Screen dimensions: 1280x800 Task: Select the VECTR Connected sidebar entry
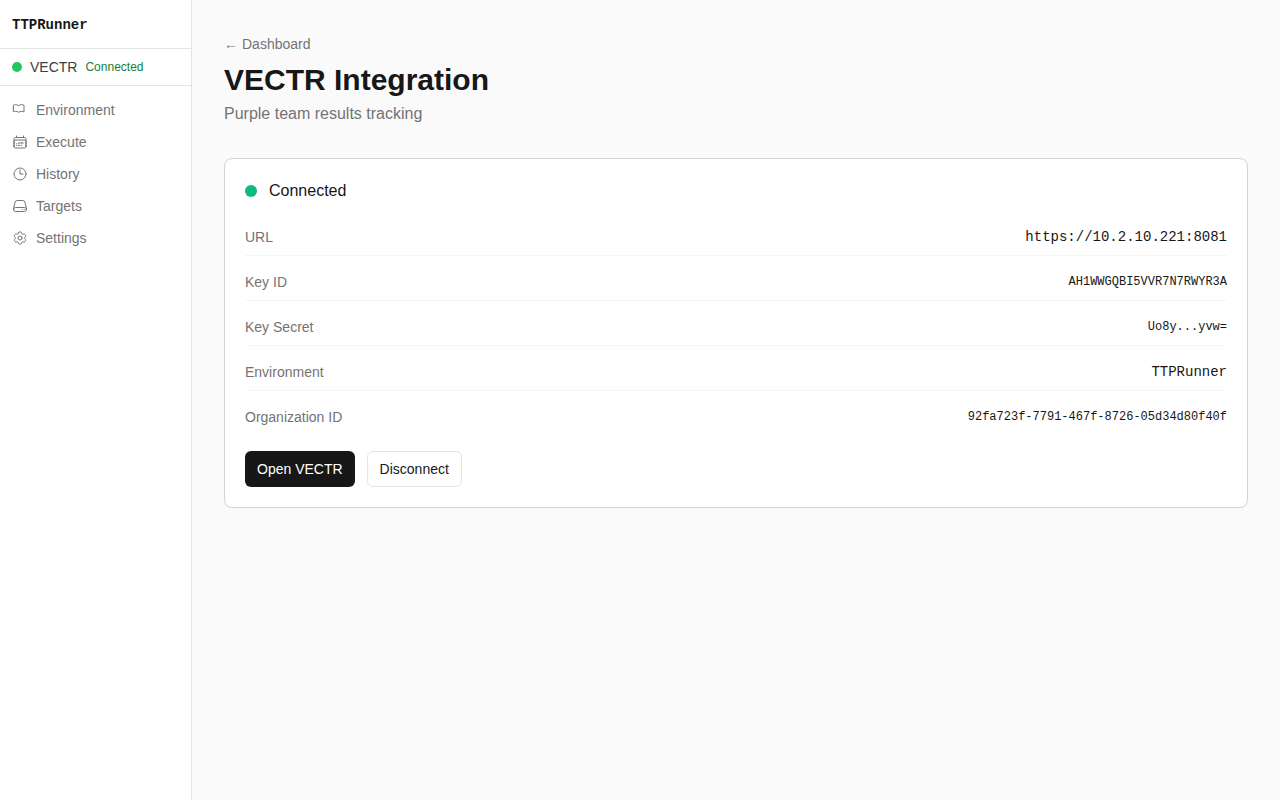[x=95, y=67]
